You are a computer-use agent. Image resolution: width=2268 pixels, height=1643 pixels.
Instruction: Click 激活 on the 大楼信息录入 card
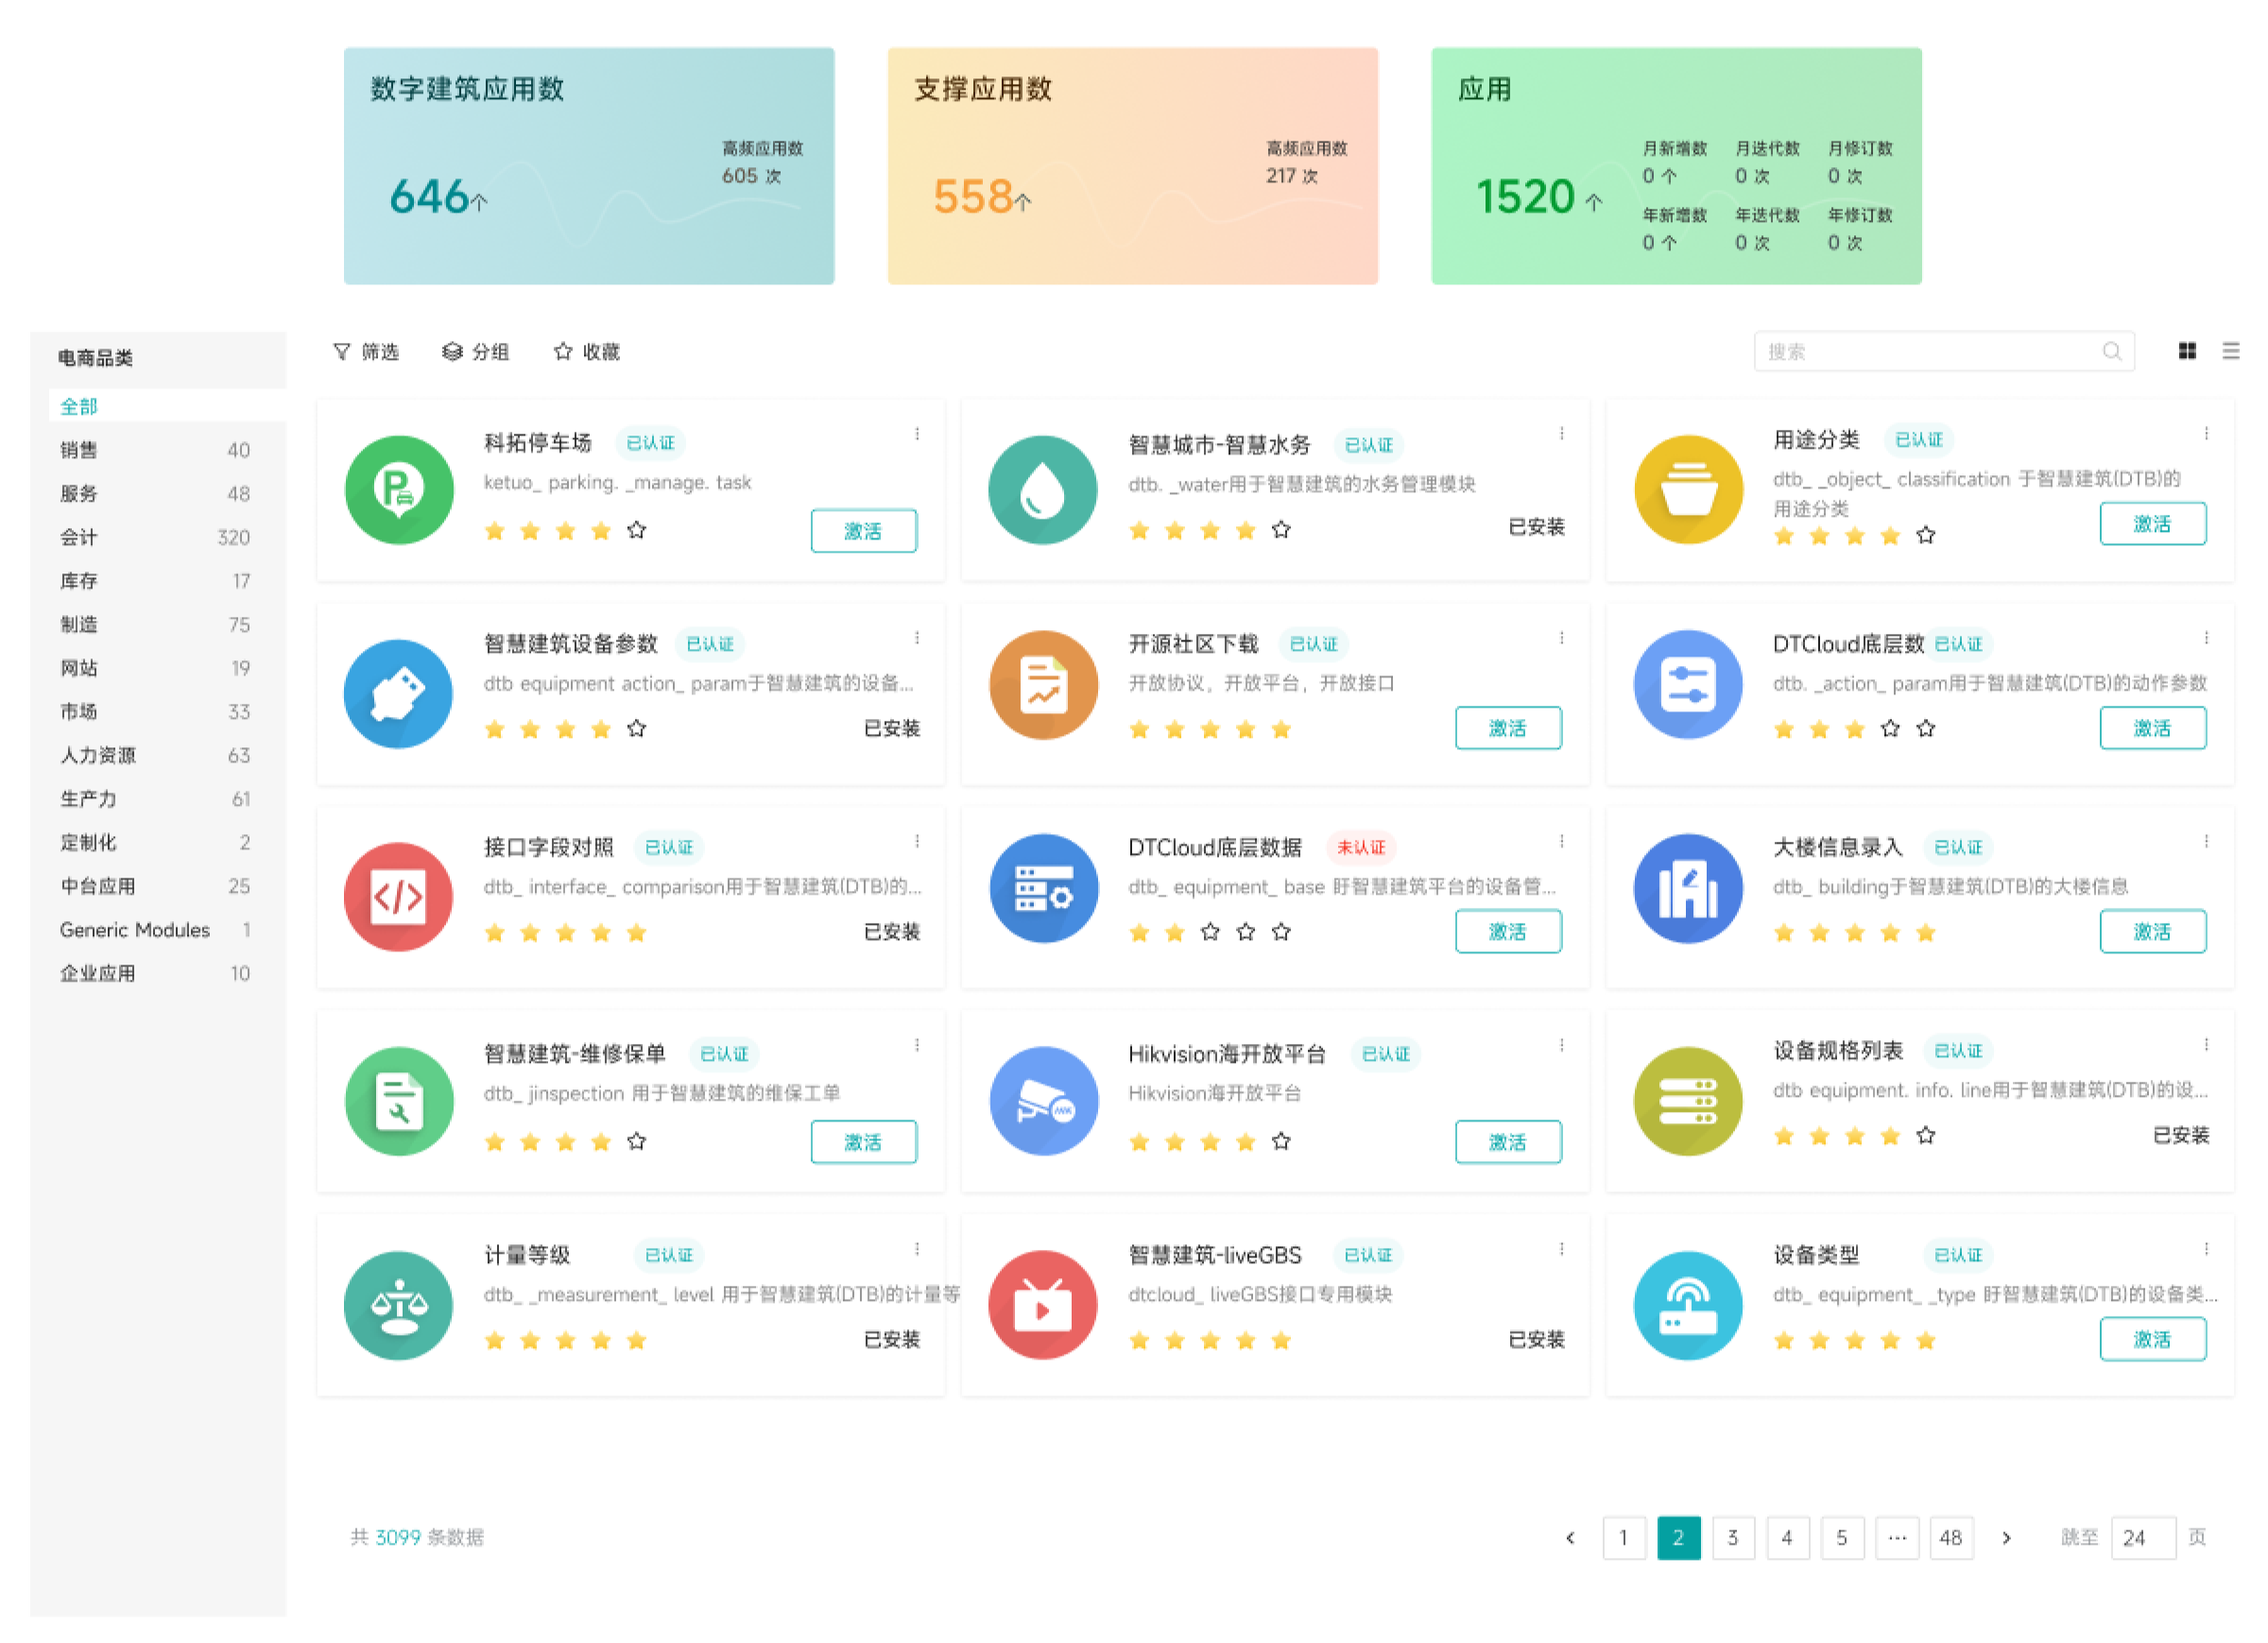[x=2153, y=931]
